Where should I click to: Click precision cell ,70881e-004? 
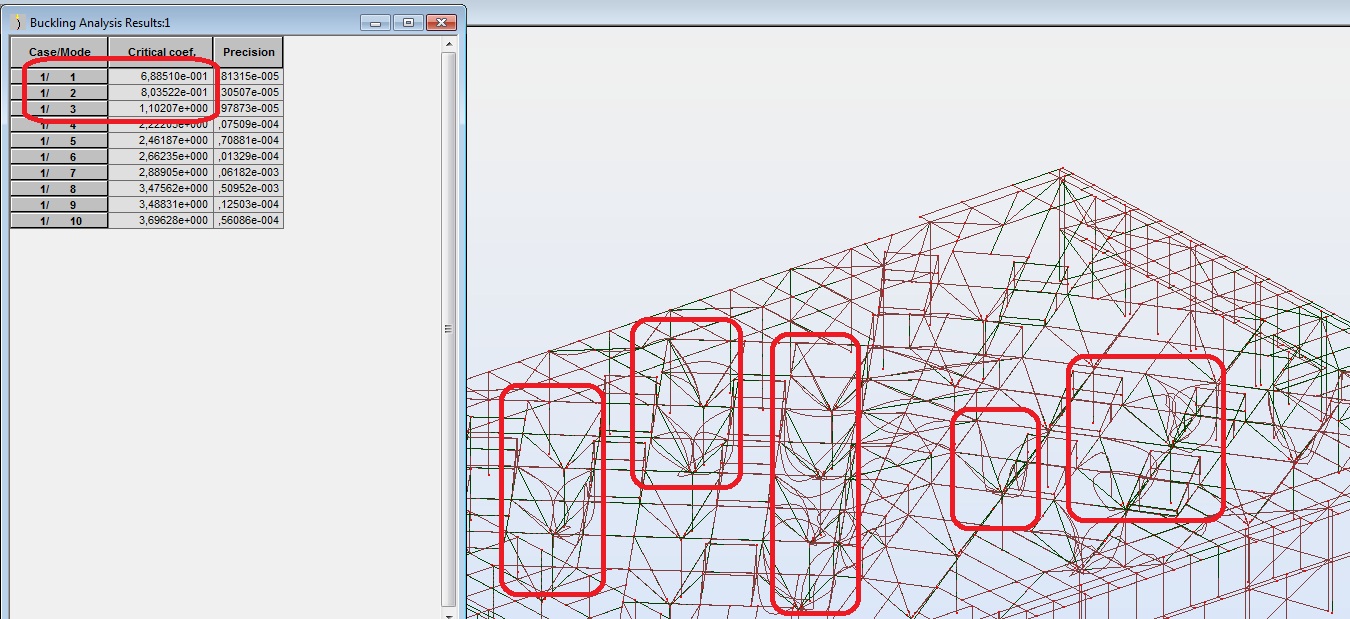(x=249, y=140)
